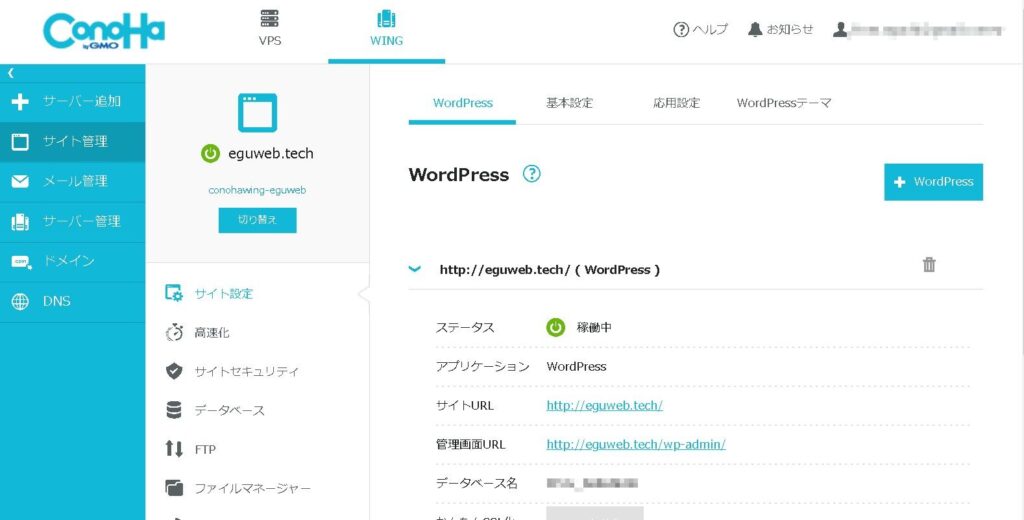Click the ConoHa logo
The height and width of the screenshot is (520, 1024).
[x=104, y=30]
